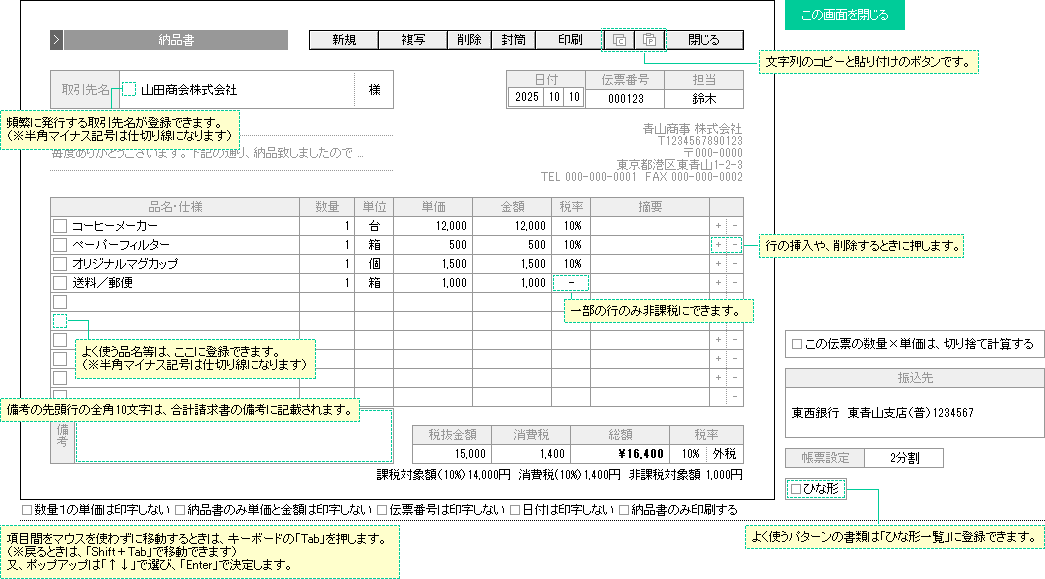This screenshot has width=1045, height=579.
Task: Click the item name ペーパーフィルター
Action: pyautogui.click(x=121, y=245)
